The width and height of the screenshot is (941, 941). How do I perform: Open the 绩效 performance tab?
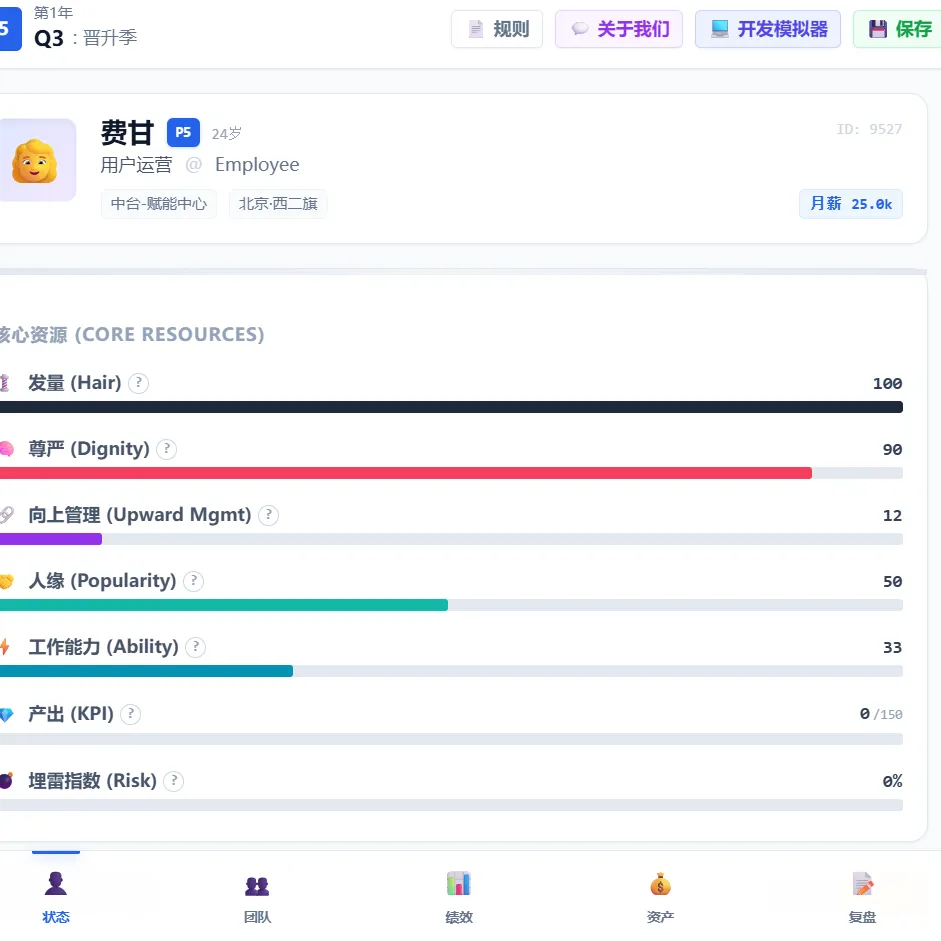coord(459,897)
